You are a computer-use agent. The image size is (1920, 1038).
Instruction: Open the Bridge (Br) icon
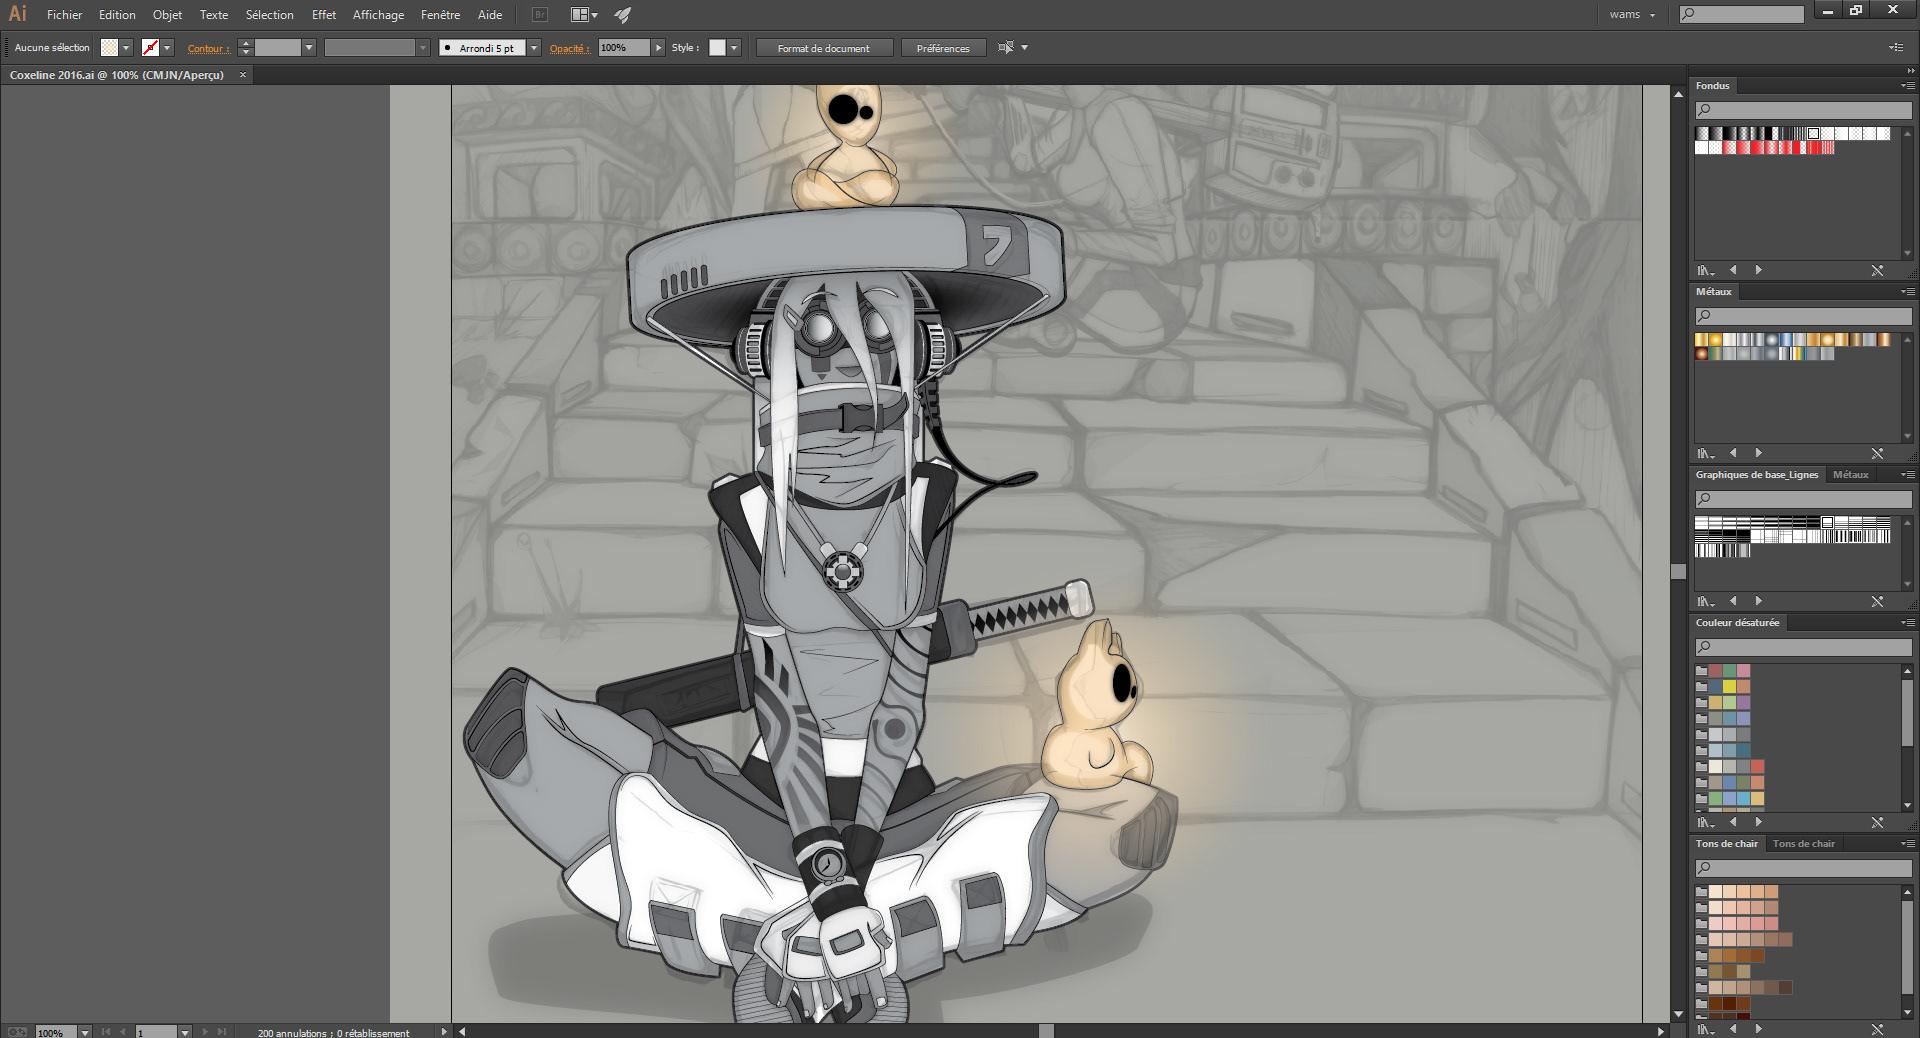pyautogui.click(x=540, y=15)
